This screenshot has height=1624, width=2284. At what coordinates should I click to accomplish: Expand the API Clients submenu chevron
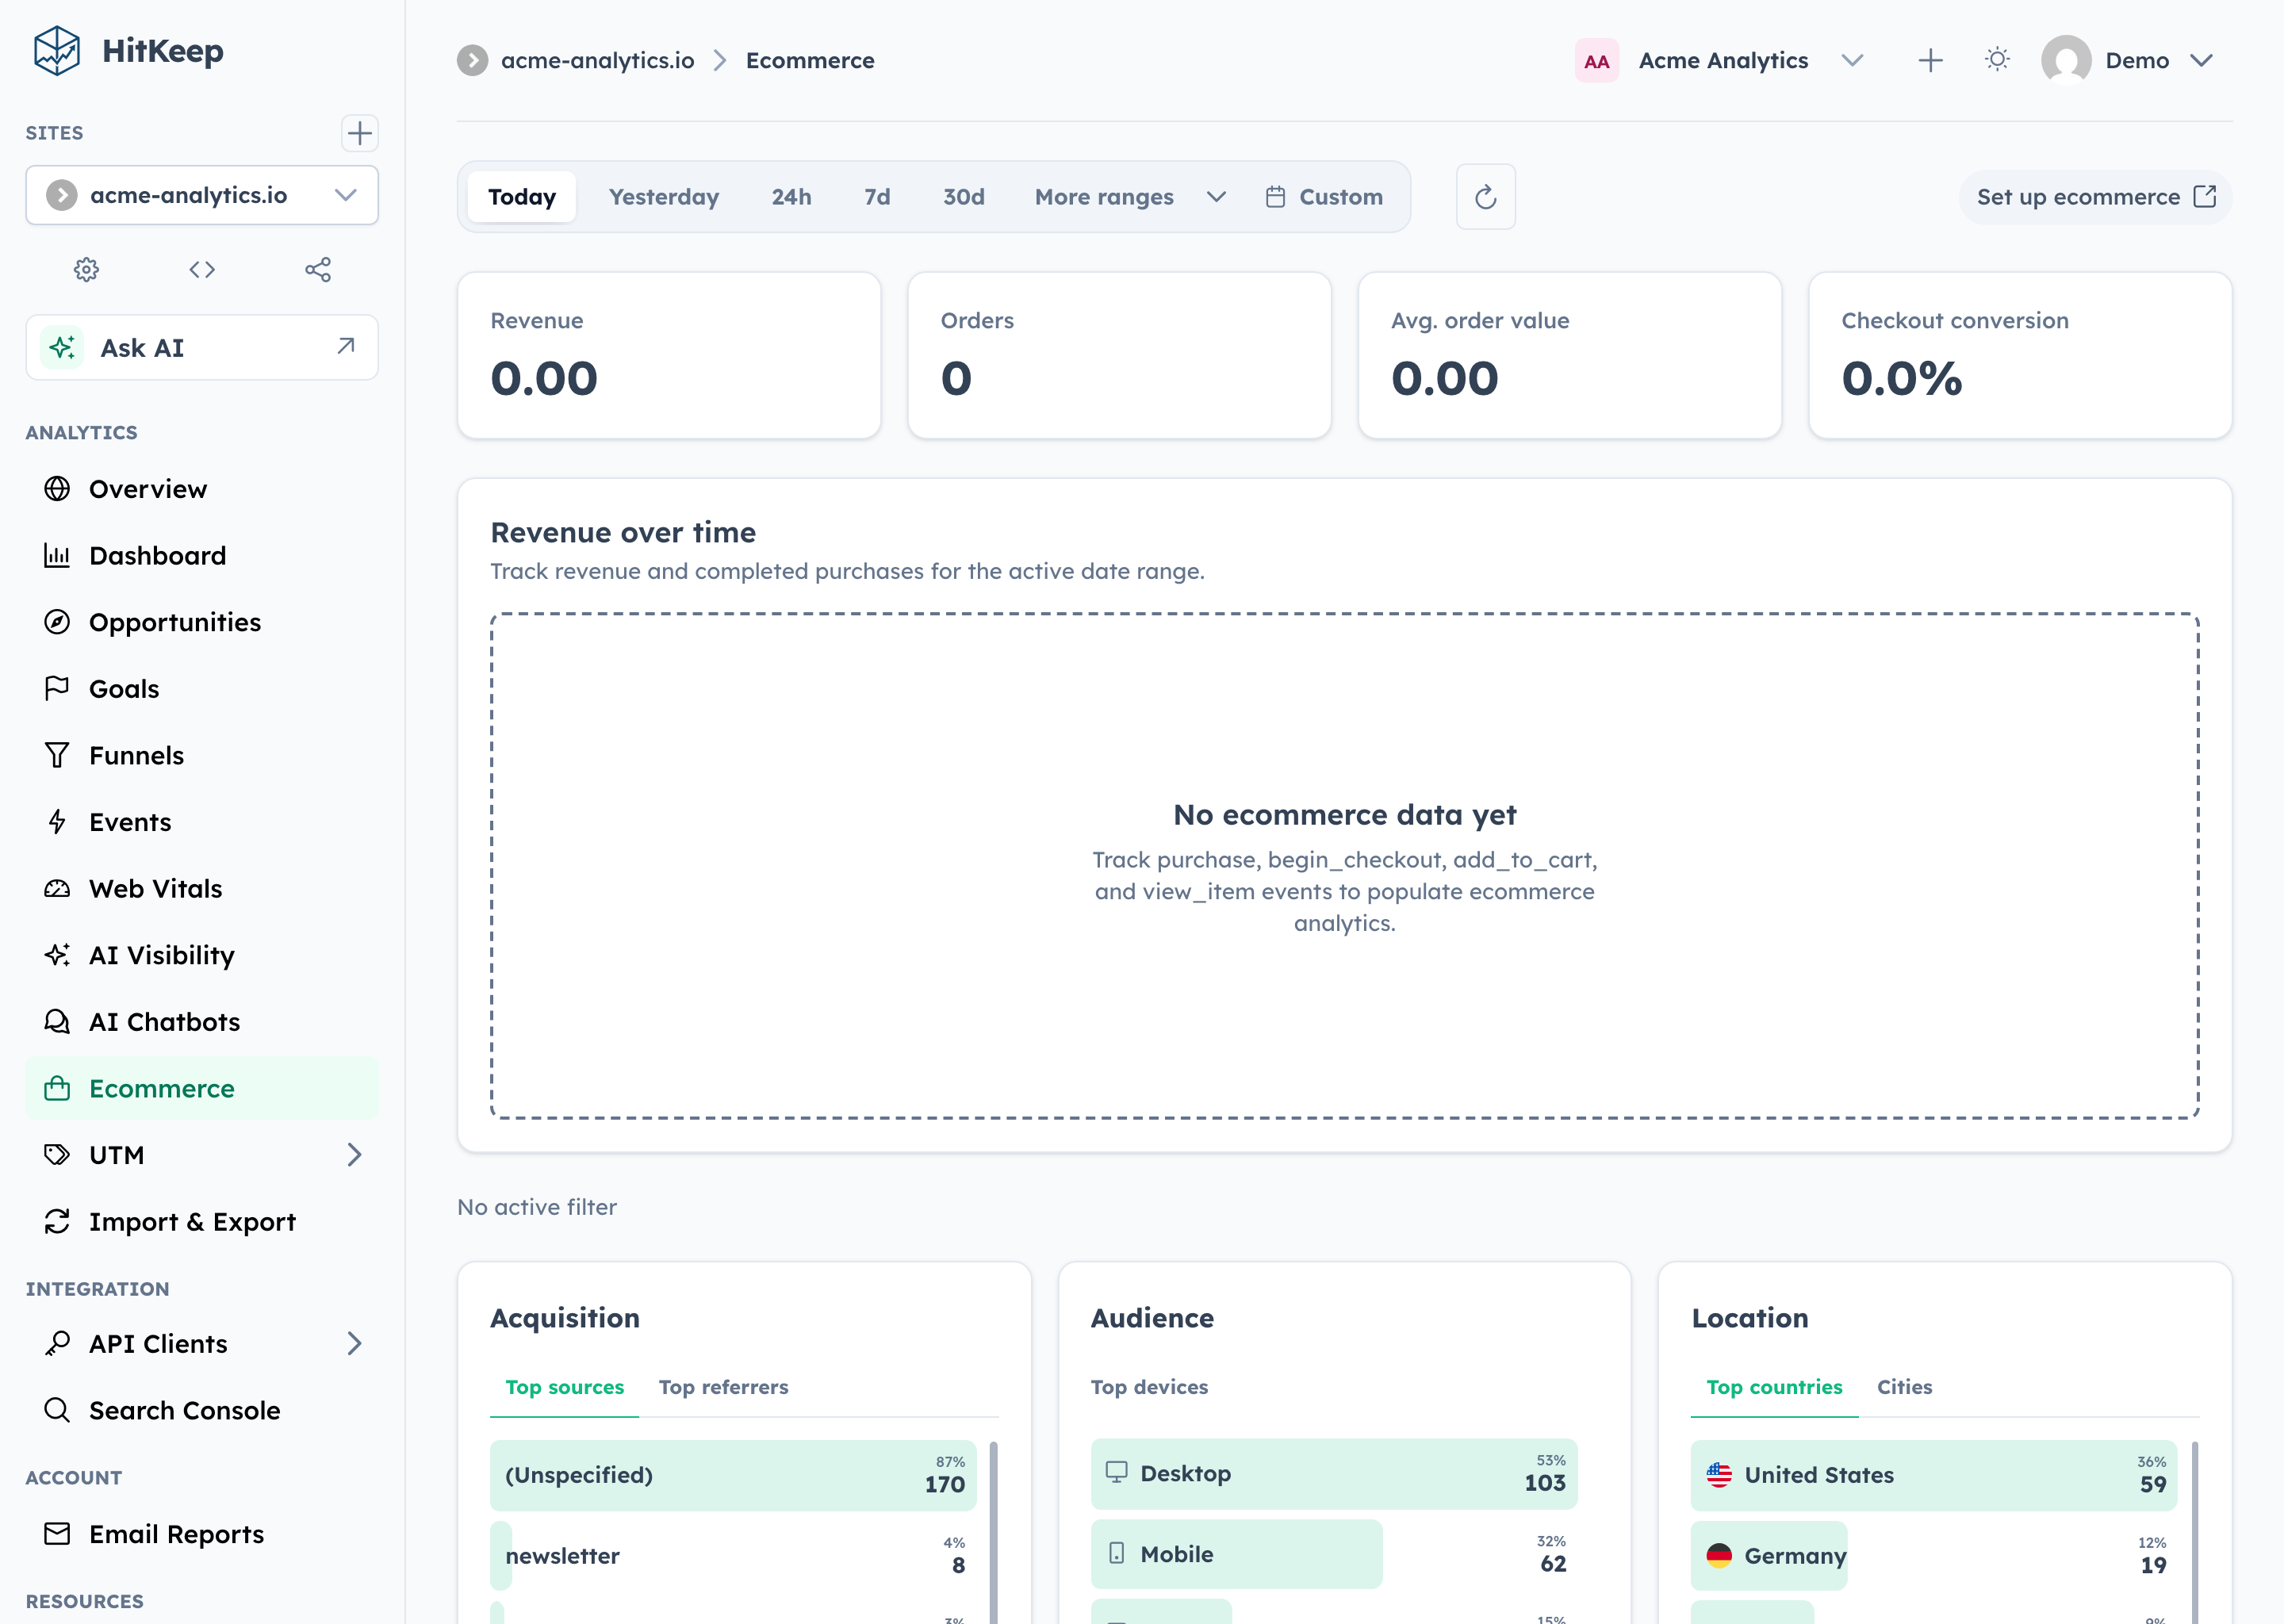tap(354, 1343)
